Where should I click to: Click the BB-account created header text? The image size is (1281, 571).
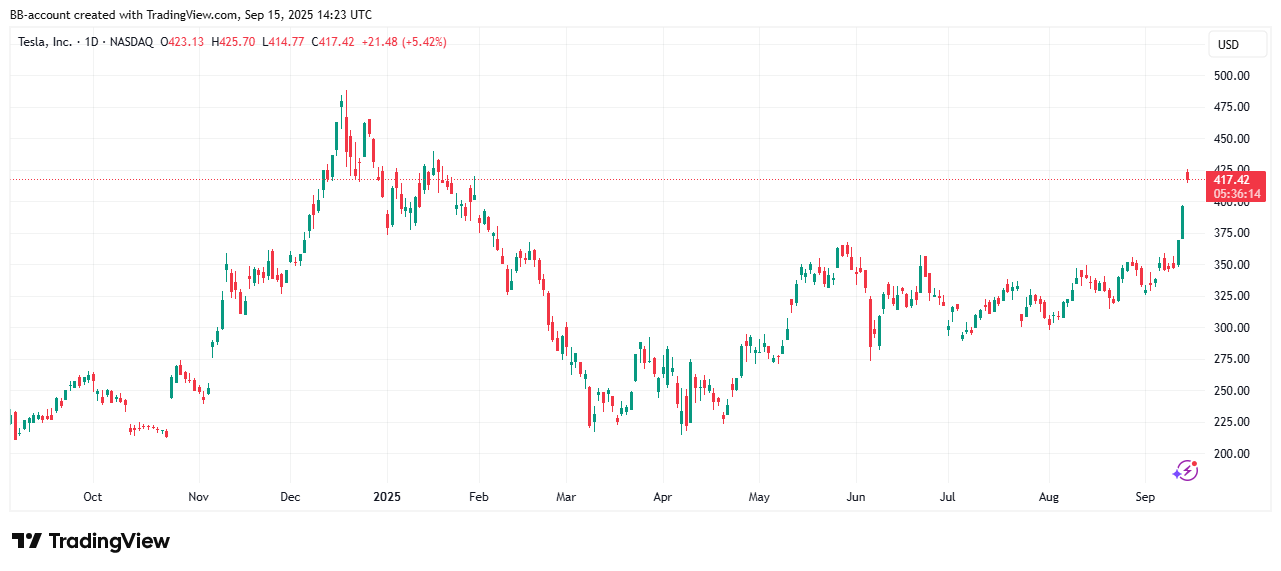point(190,15)
